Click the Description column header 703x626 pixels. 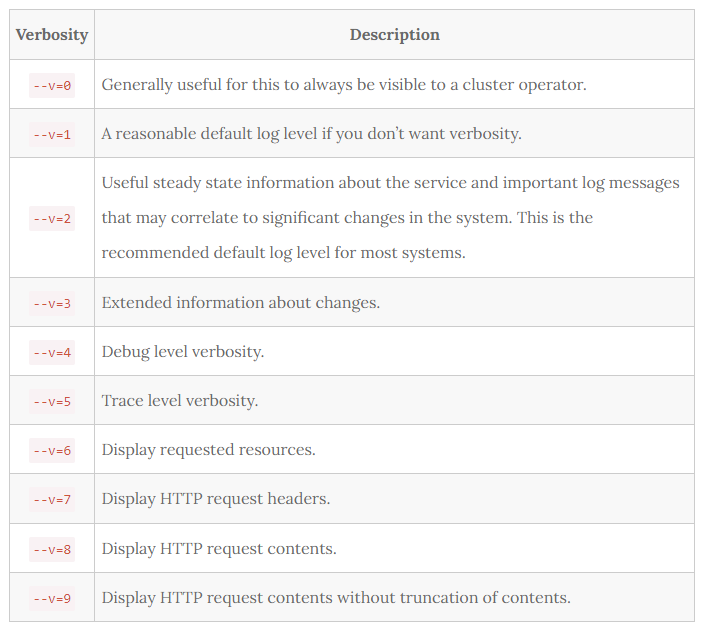tap(394, 35)
